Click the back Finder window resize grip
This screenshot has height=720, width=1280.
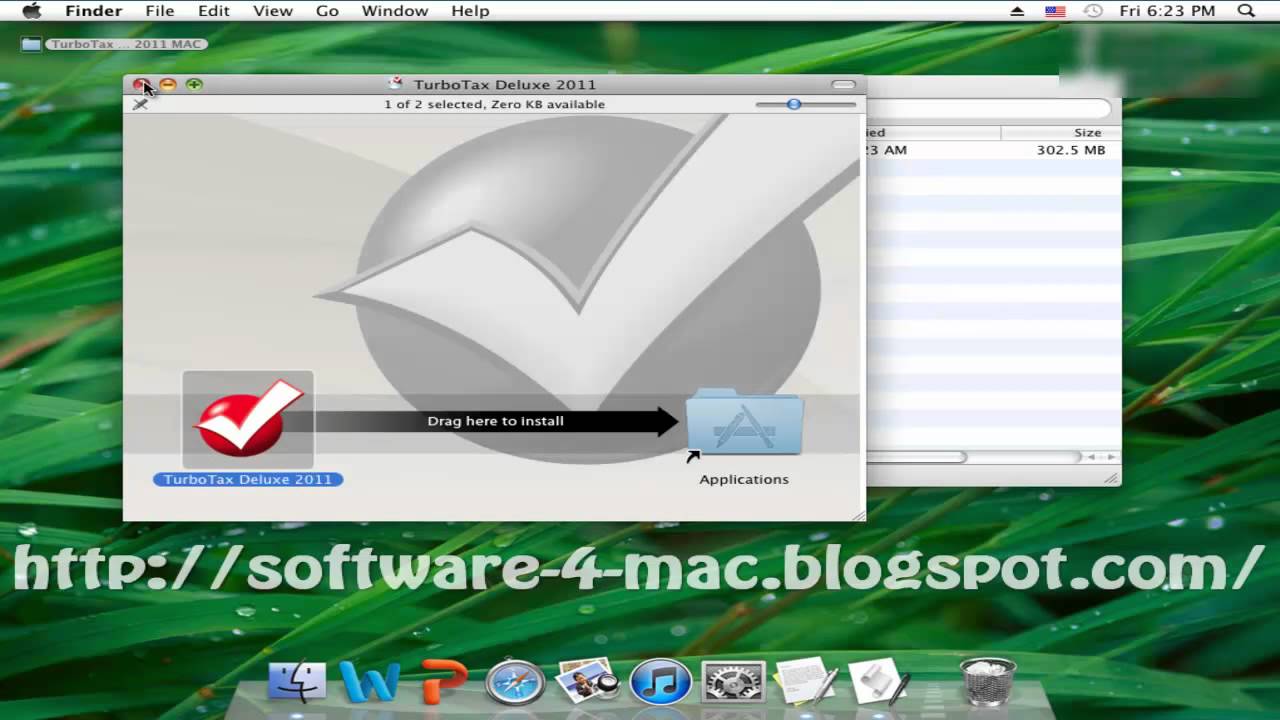pyautogui.click(x=1111, y=479)
